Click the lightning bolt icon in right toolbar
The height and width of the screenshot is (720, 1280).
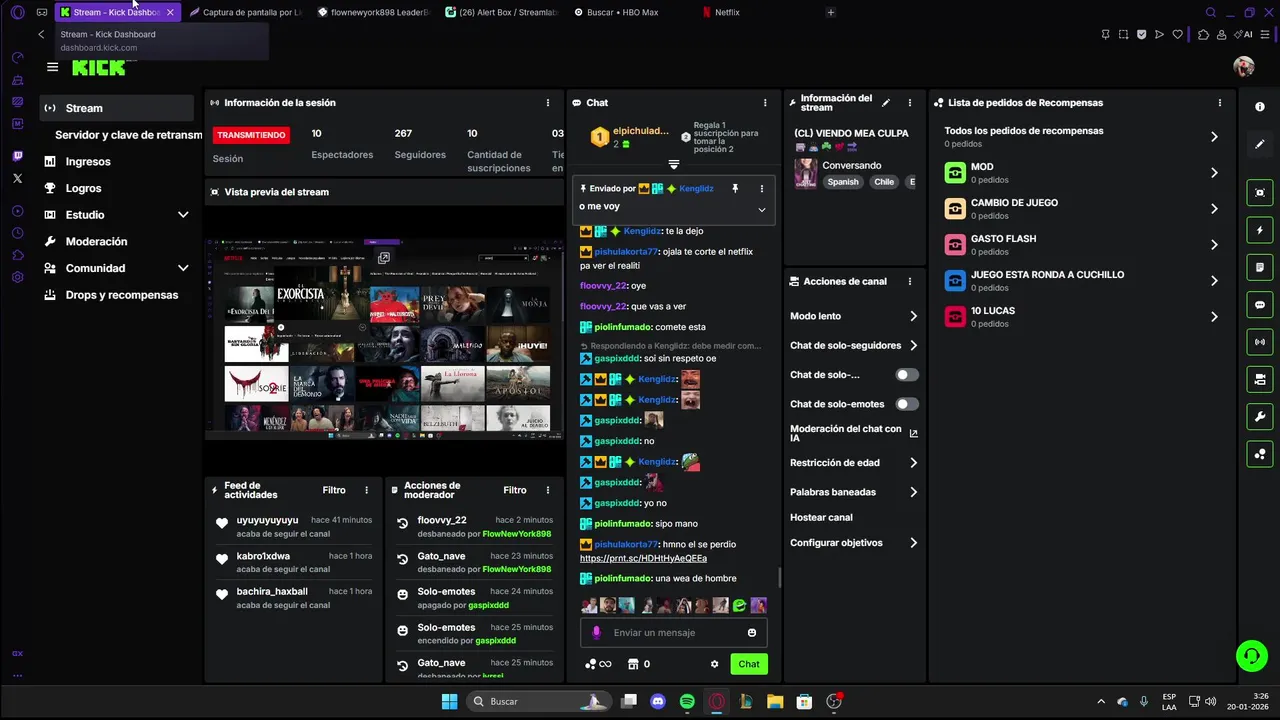pos(1260,230)
